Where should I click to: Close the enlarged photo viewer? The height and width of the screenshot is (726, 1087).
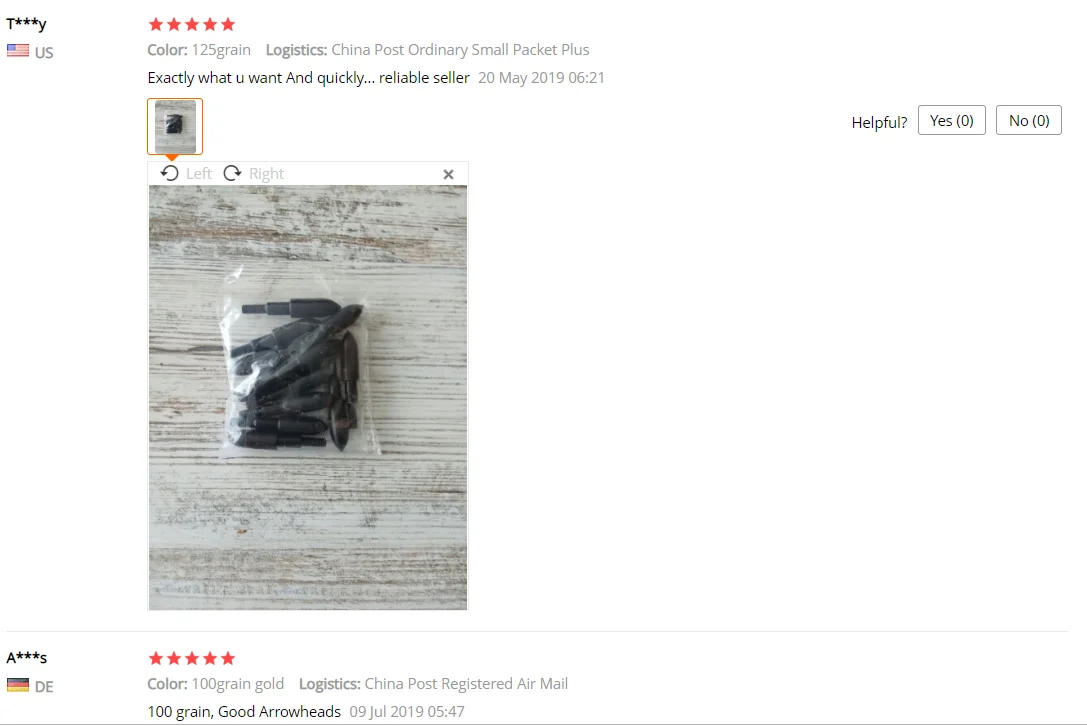coord(449,175)
